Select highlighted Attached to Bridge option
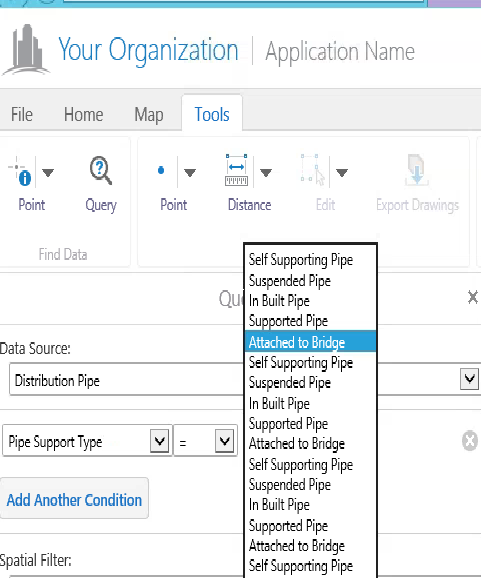Image resolution: width=481 pixels, height=578 pixels. [x=310, y=342]
